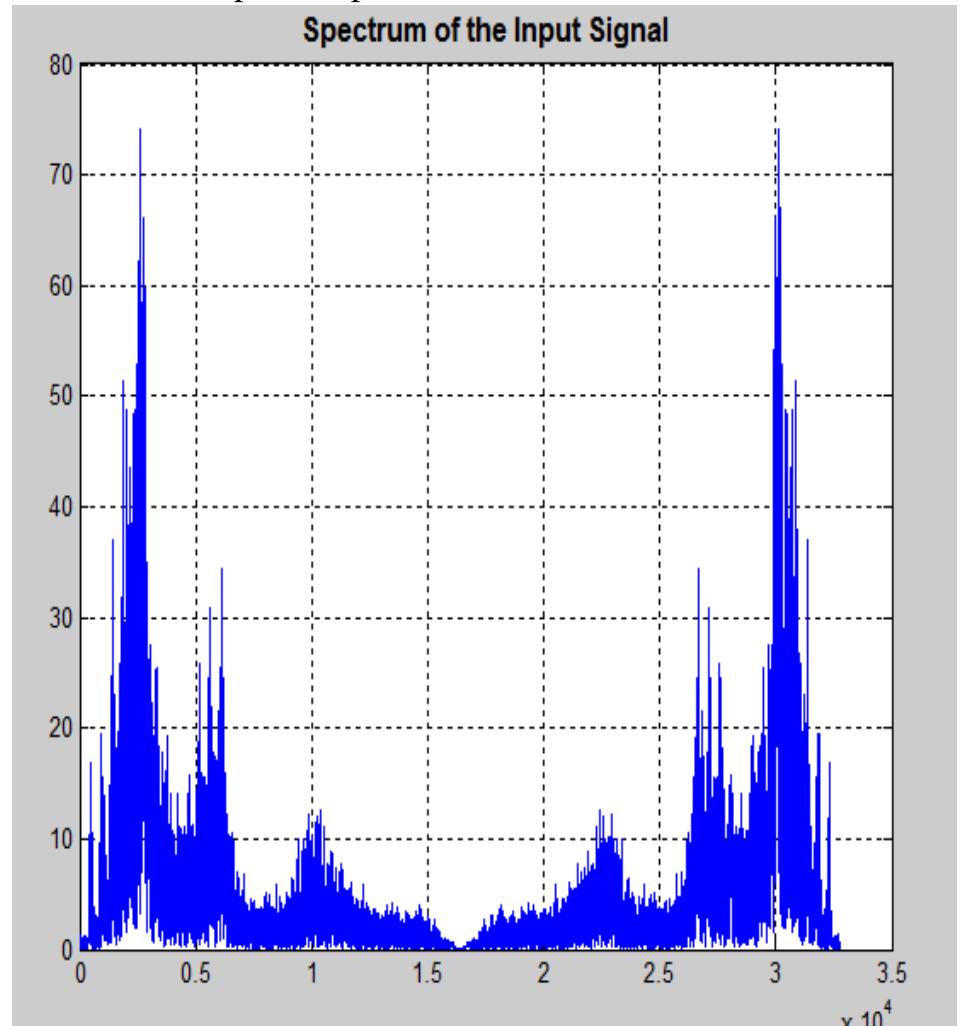The height and width of the screenshot is (1026, 963).
Task: Click the y-axis label 10
Action: 61,839
